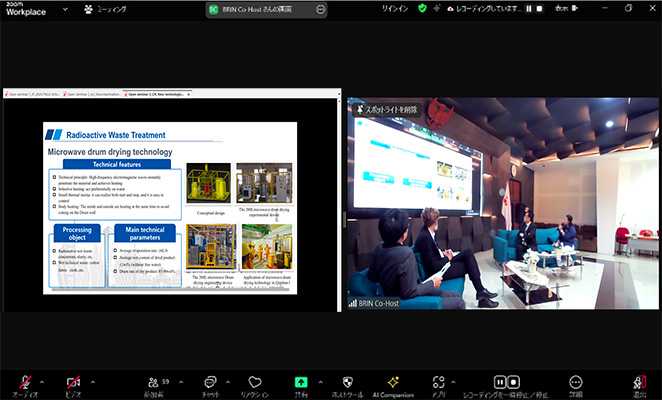
Task: Open the apps icon in toolbar
Action: click(438, 382)
